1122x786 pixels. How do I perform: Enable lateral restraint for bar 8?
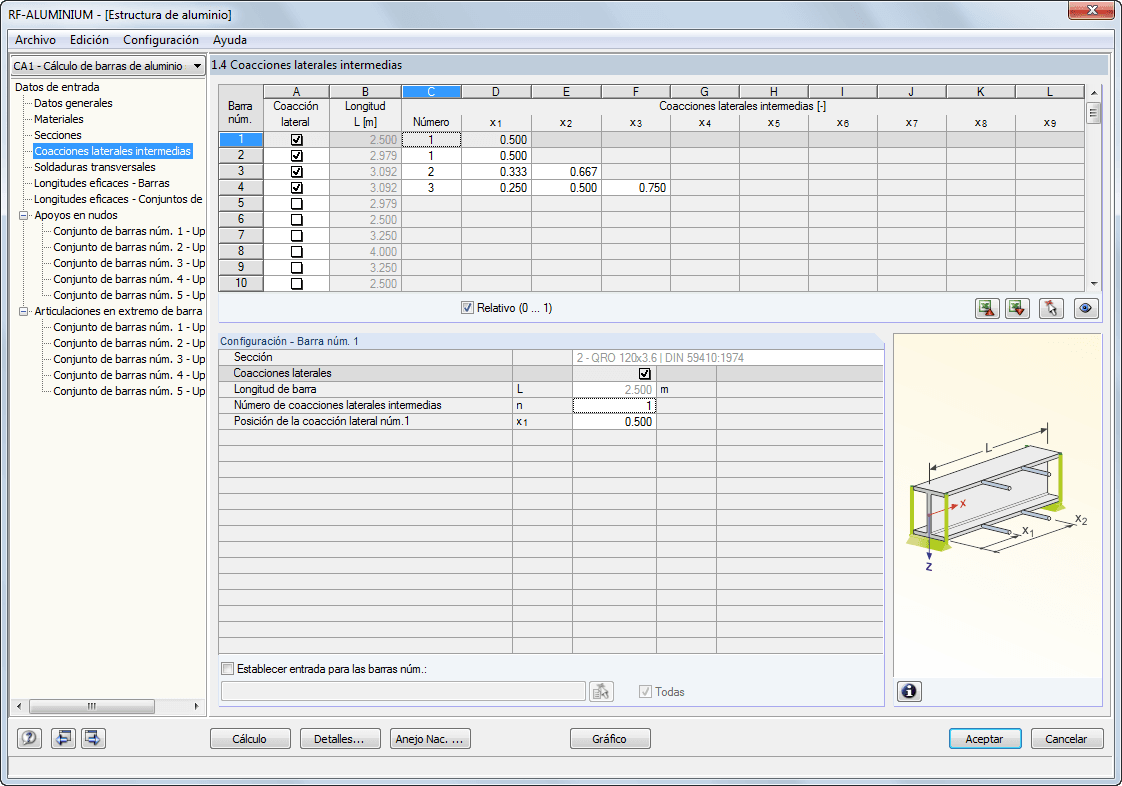297,251
